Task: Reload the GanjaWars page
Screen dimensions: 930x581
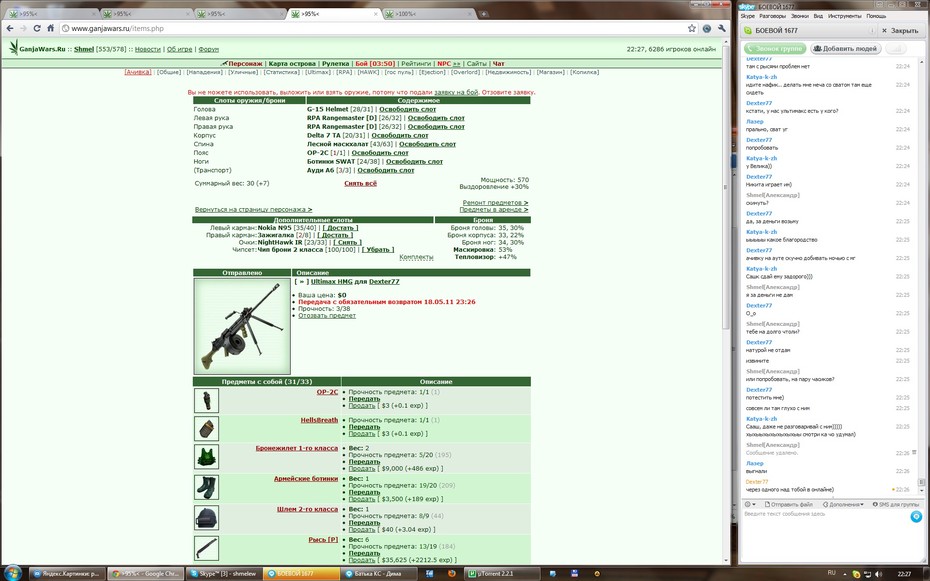Action: pos(37,28)
